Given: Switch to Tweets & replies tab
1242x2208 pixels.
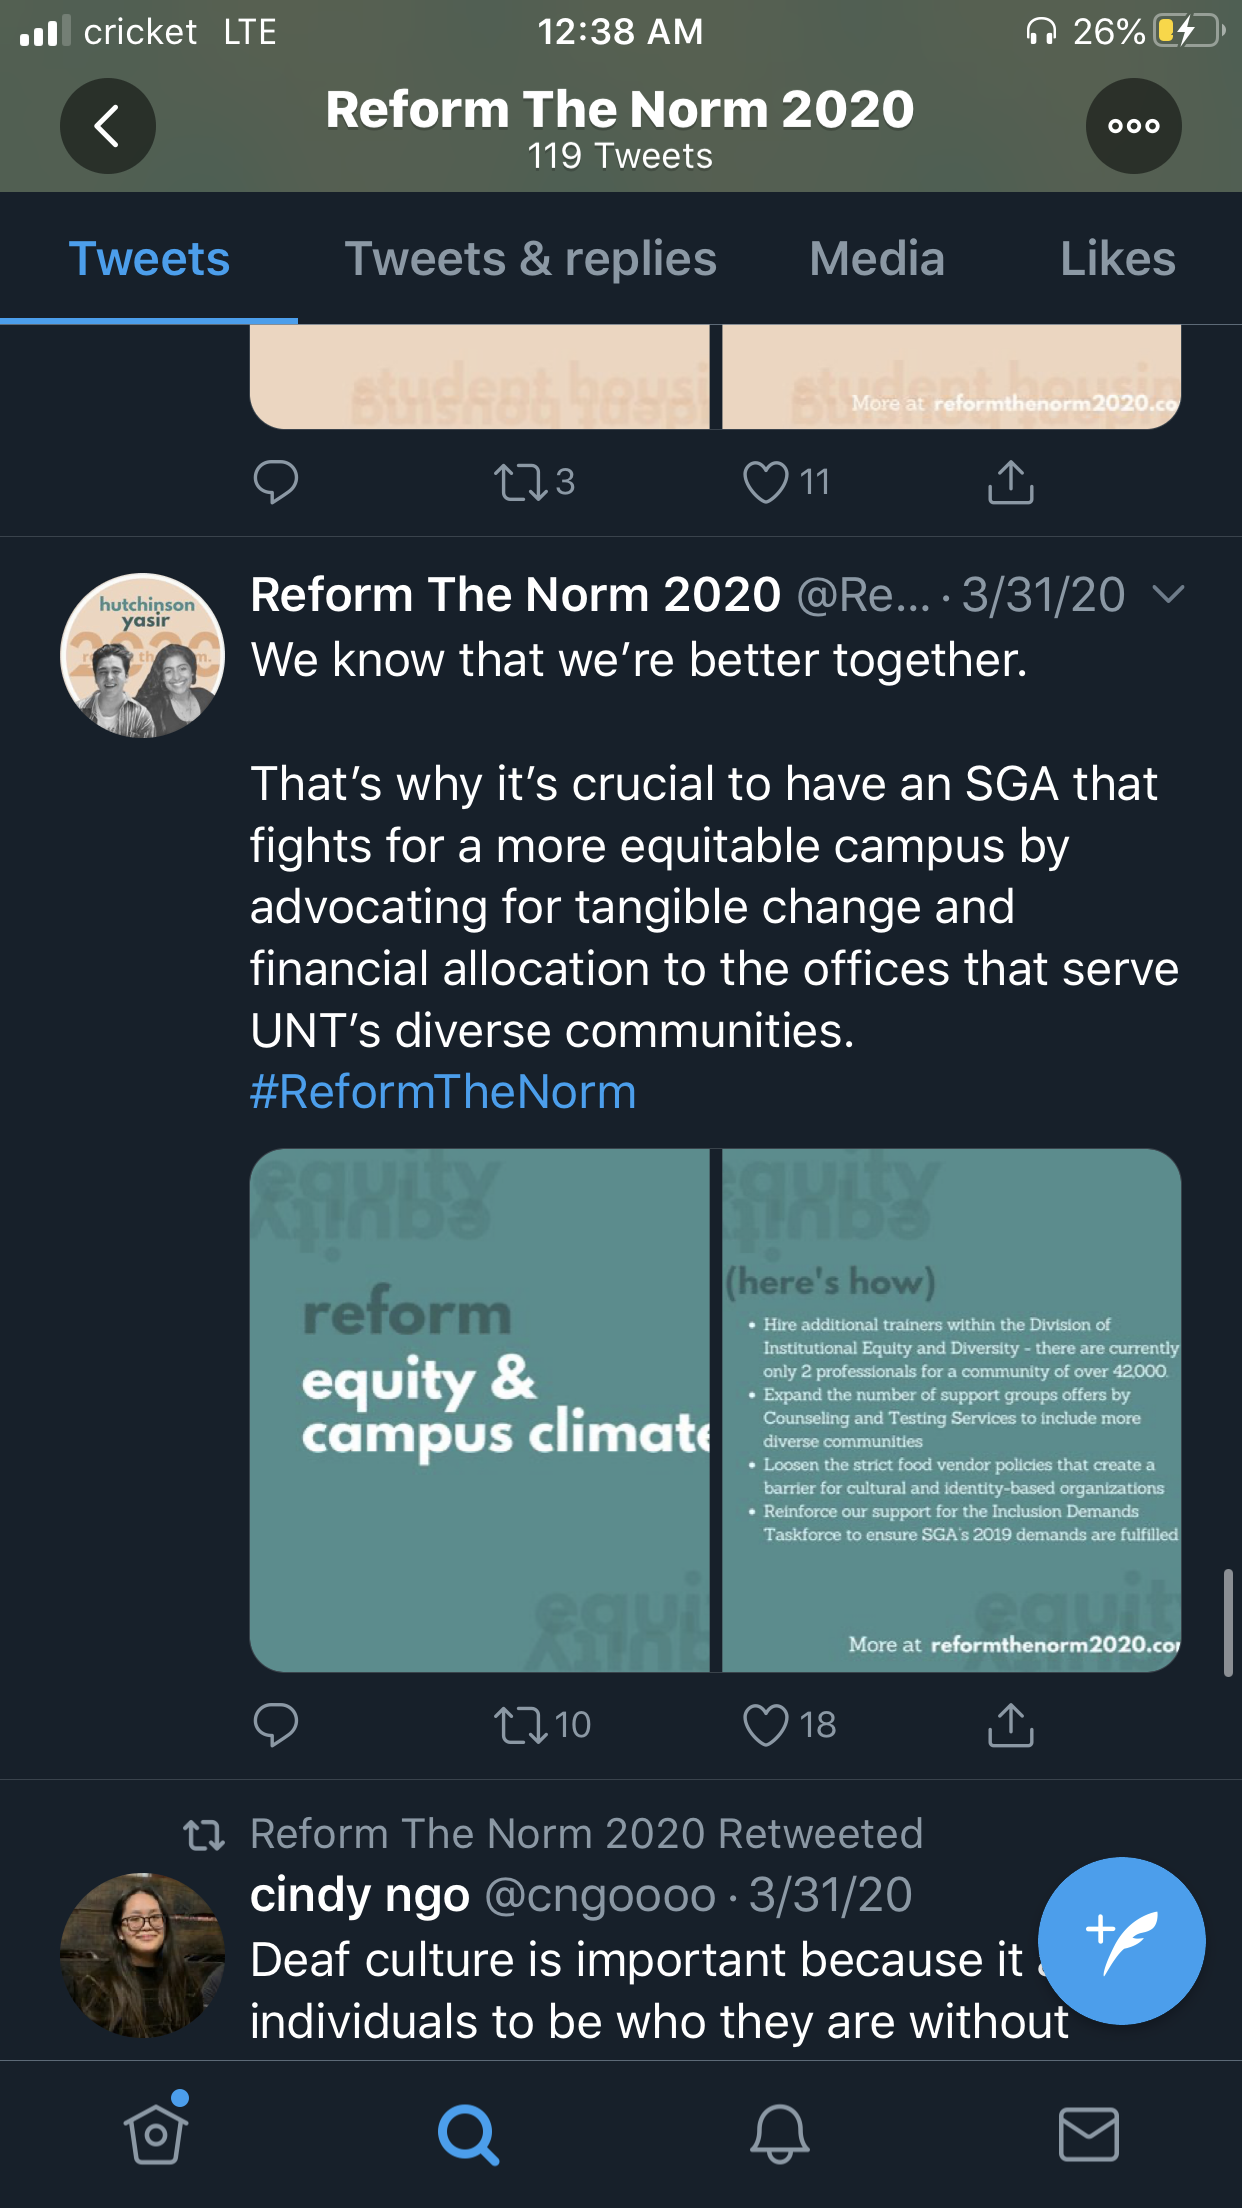Looking at the screenshot, I should tap(530, 259).
